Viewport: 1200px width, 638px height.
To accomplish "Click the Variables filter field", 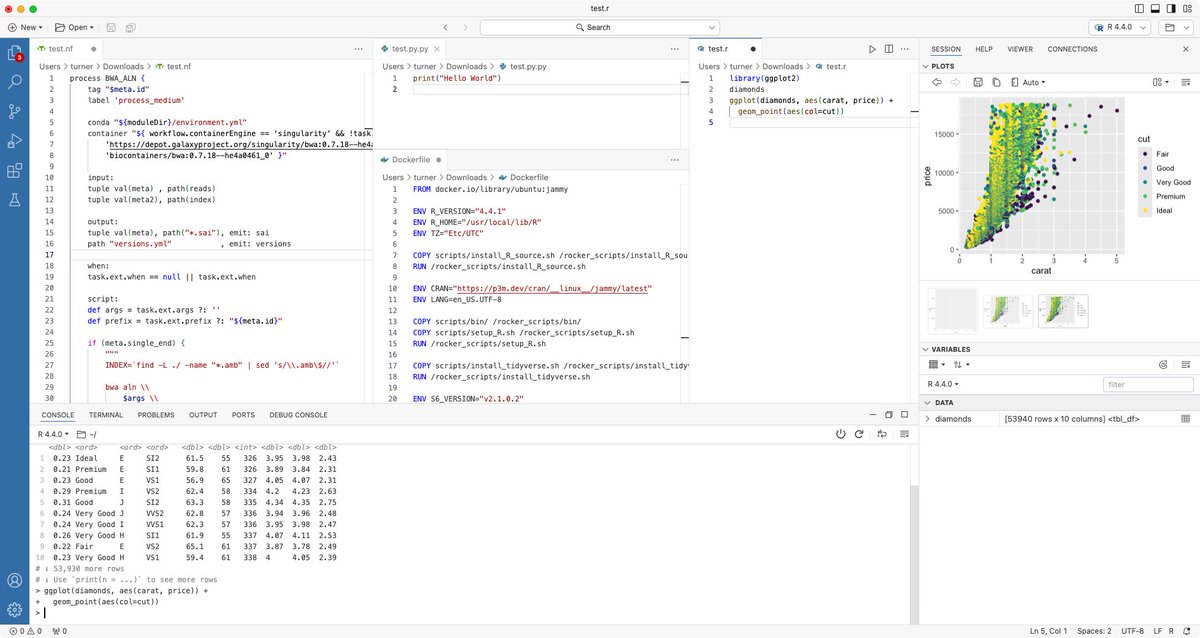I will [1149, 384].
